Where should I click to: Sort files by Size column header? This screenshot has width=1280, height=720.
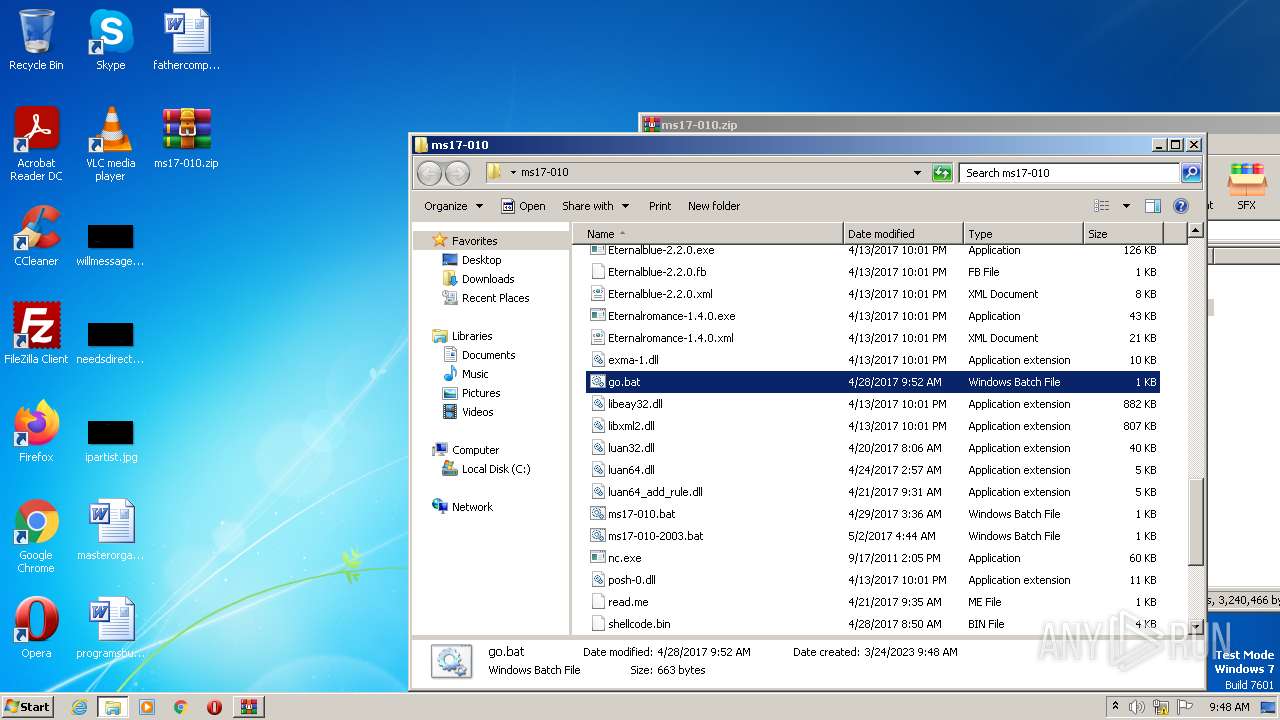pyautogui.click(x=1122, y=234)
